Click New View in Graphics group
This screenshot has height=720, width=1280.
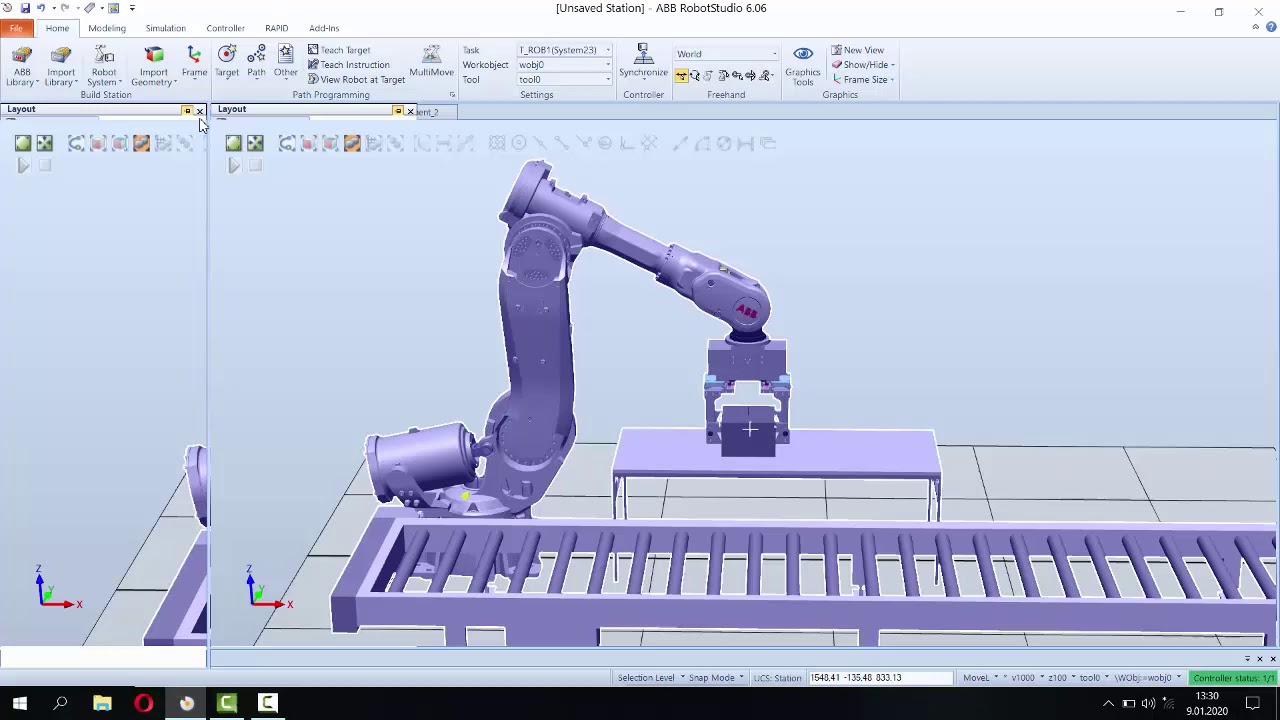857,50
